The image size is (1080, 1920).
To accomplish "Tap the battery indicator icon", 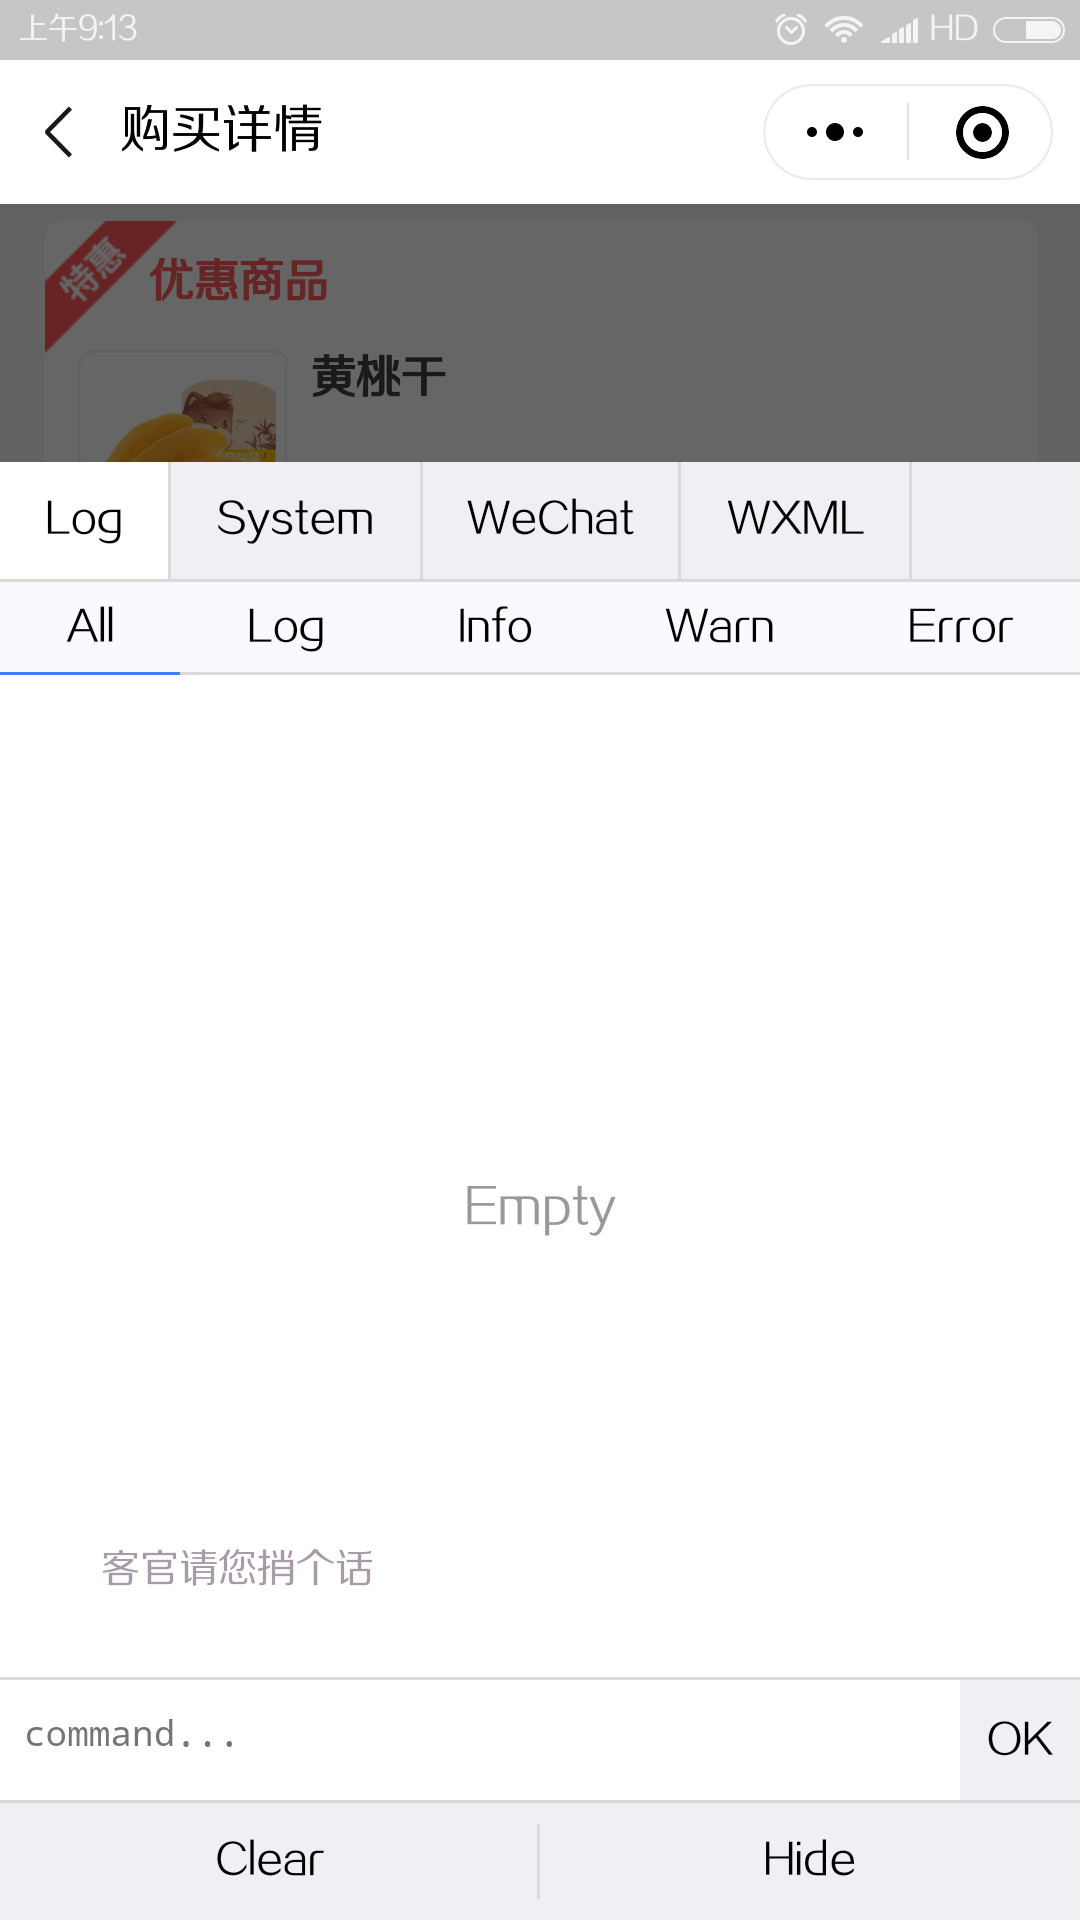I will pyautogui.click(x=1029, y=30).
